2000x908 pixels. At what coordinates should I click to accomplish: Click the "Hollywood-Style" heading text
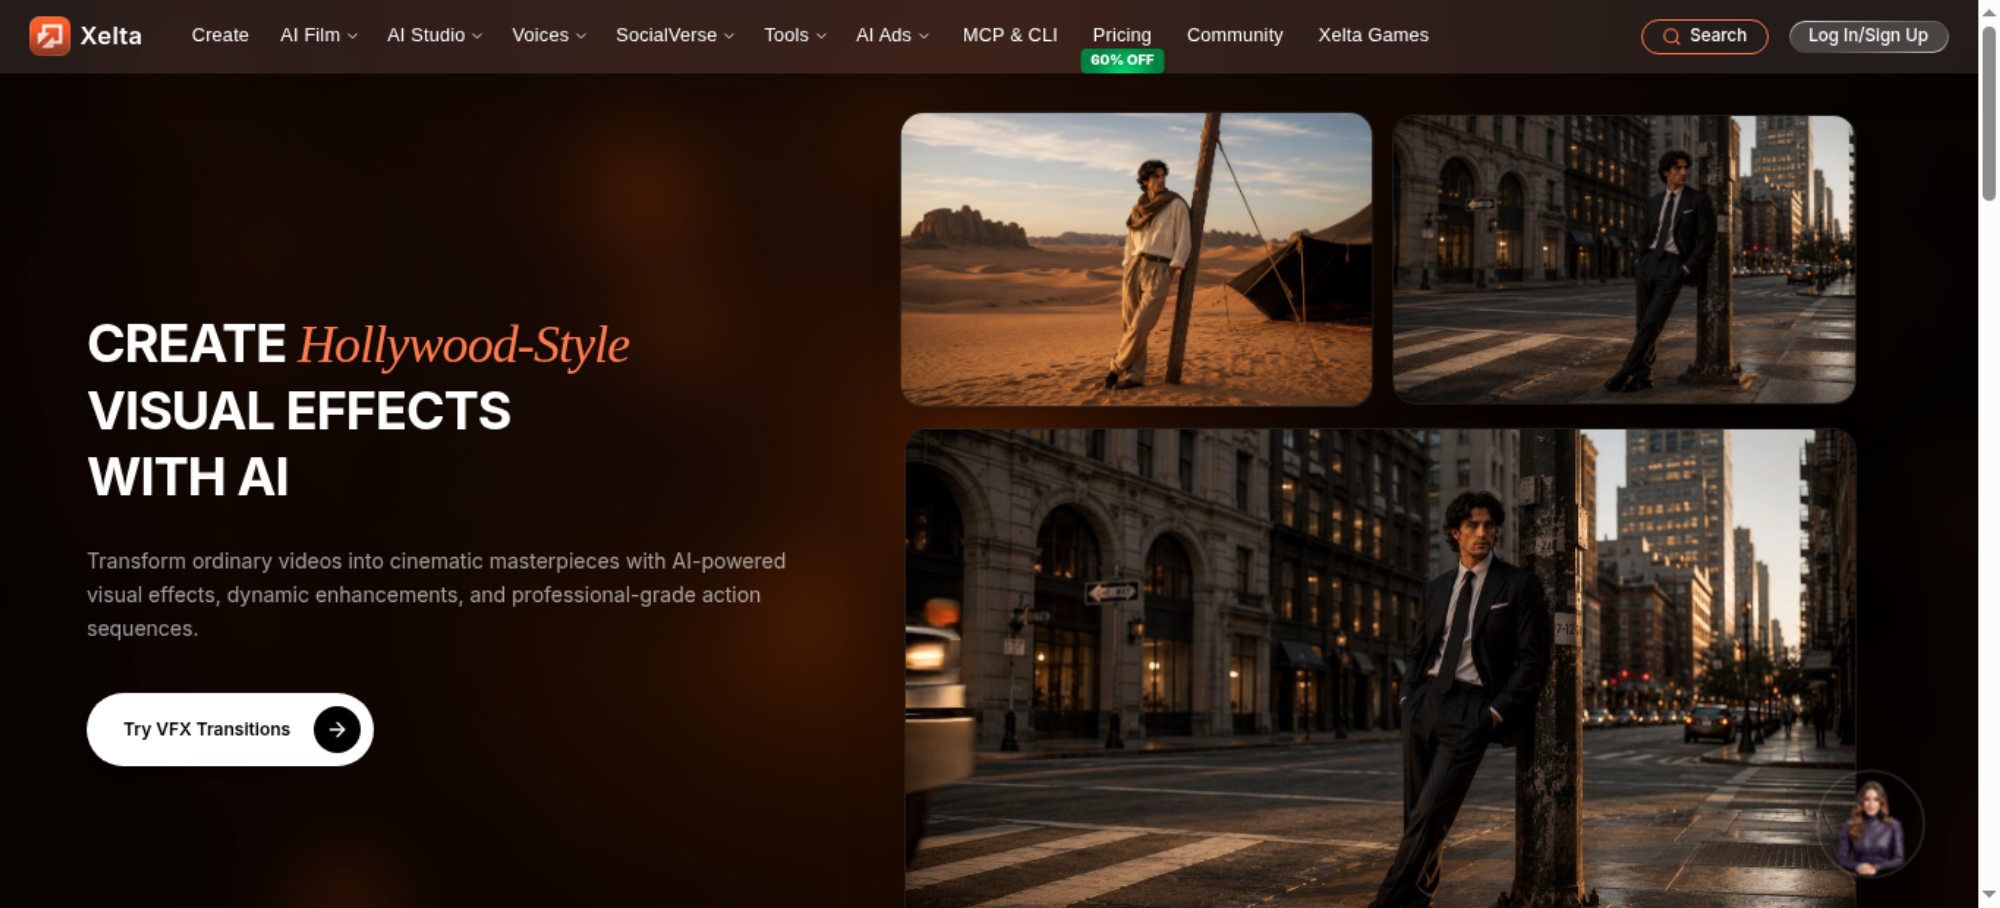click(464, 346)
